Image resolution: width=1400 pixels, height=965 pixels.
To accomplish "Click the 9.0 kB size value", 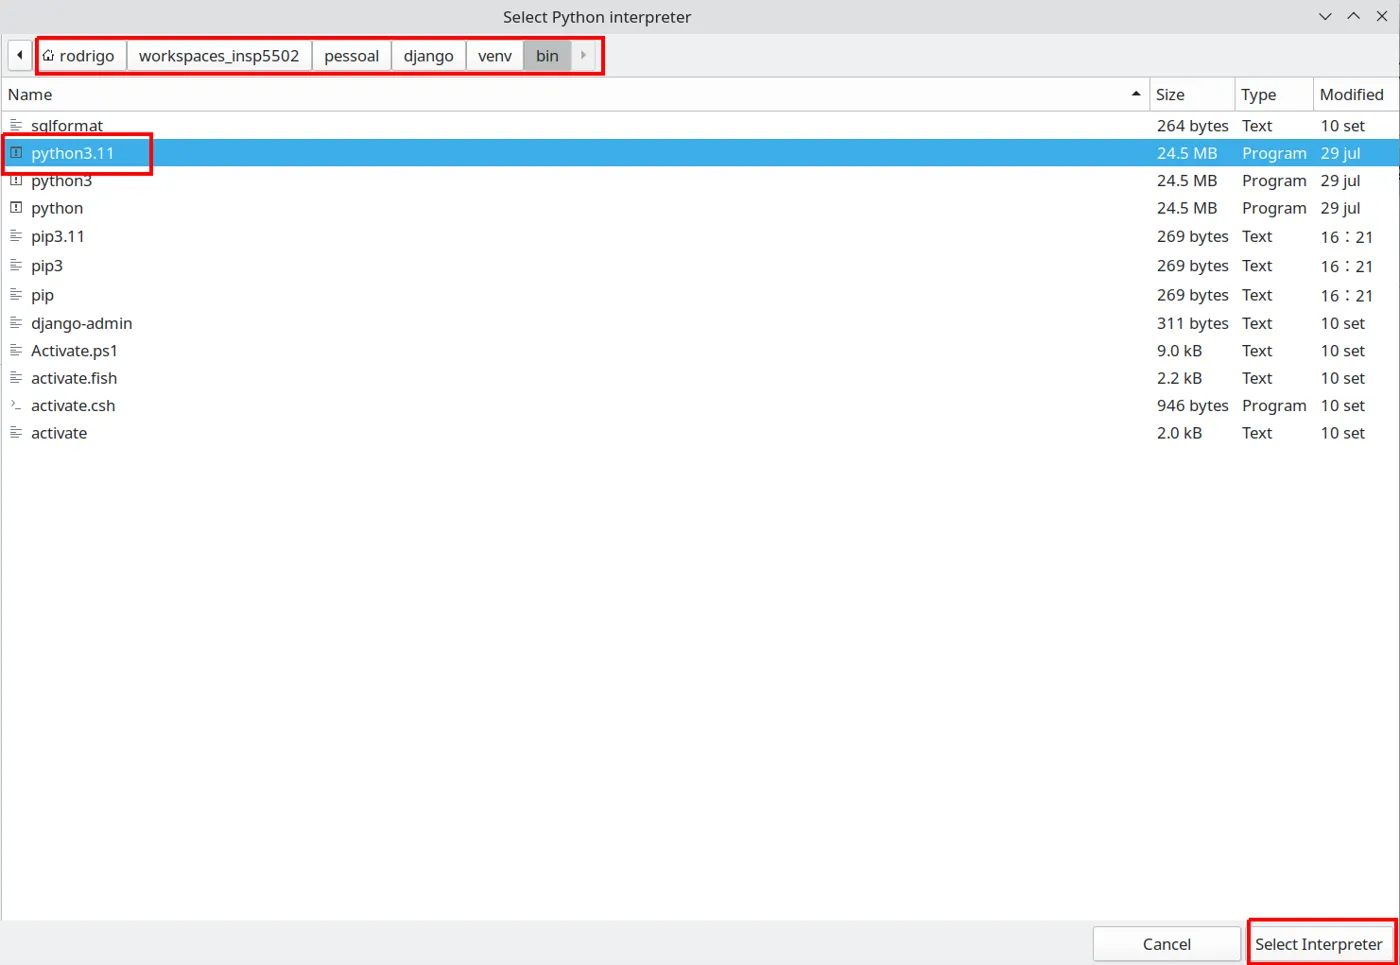I will [1179, 351].
